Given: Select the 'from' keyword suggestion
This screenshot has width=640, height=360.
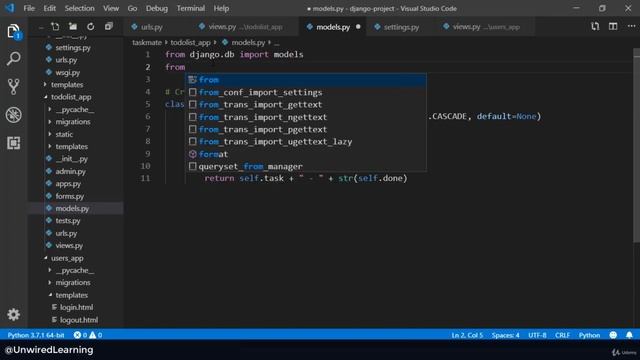Looking at the screenshot, I should tap(307, 80).
